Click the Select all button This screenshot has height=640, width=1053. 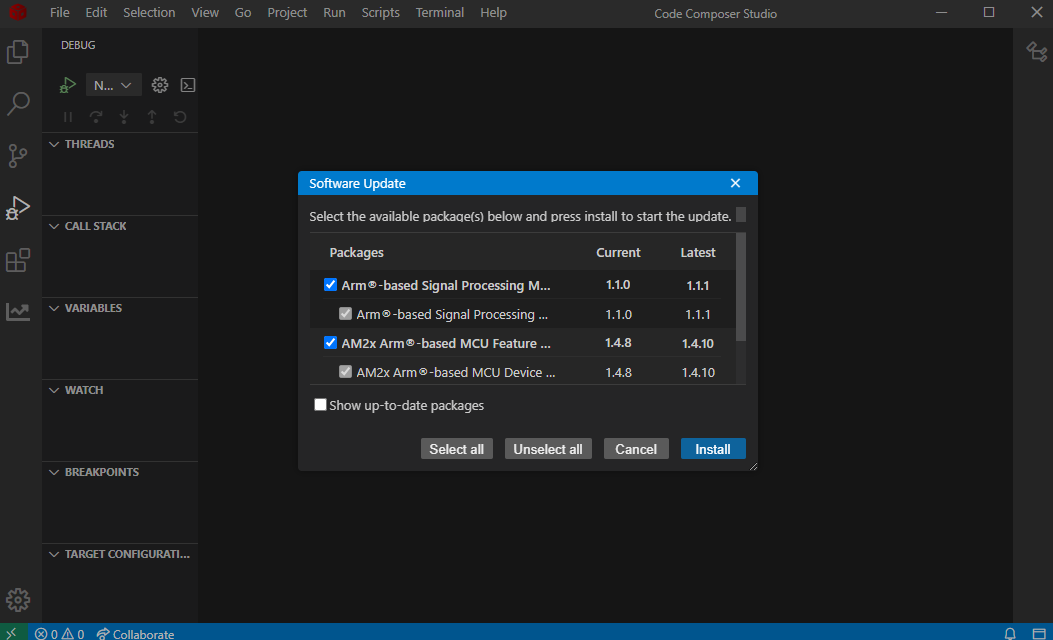click(x=457, y=449)
